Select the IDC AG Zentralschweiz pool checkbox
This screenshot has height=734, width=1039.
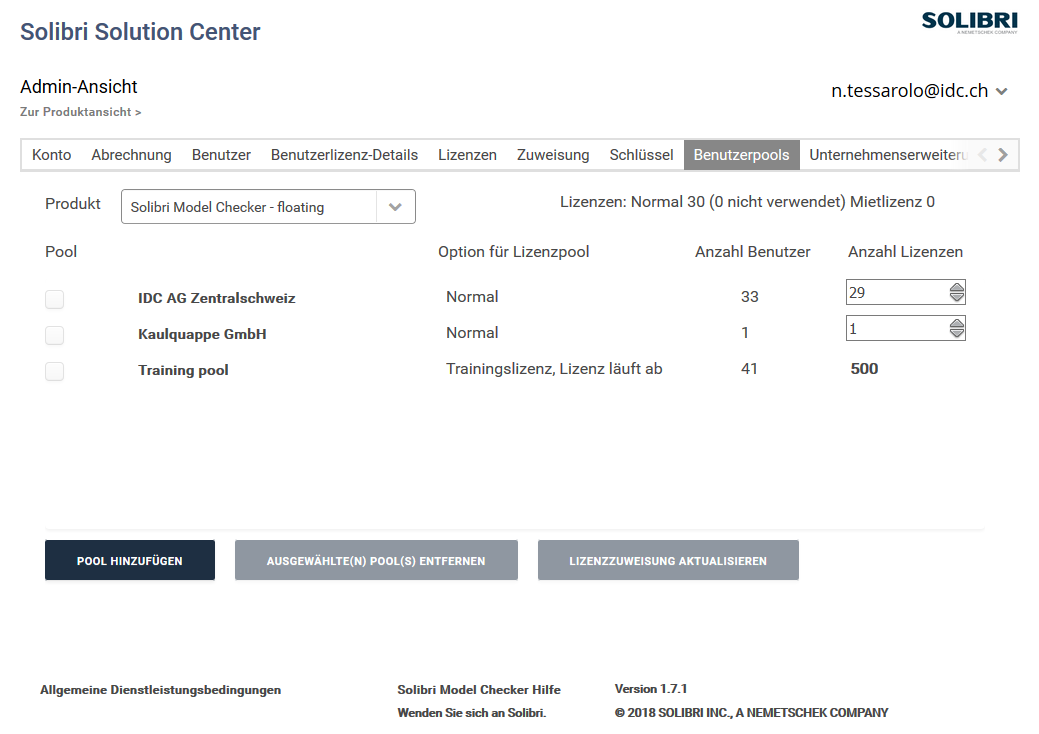54,299
